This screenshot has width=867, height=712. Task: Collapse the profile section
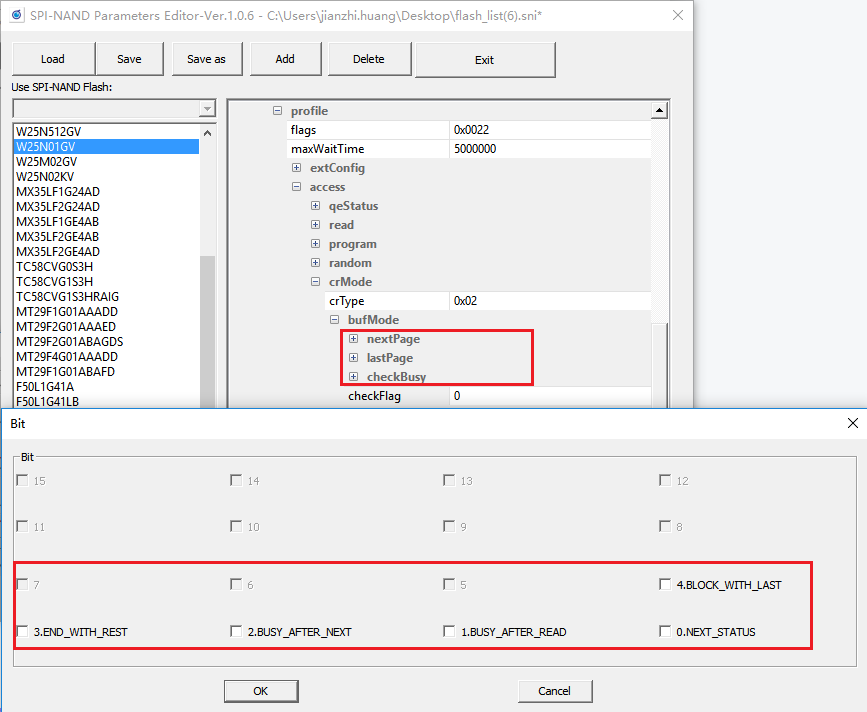(x=278, y=111)
